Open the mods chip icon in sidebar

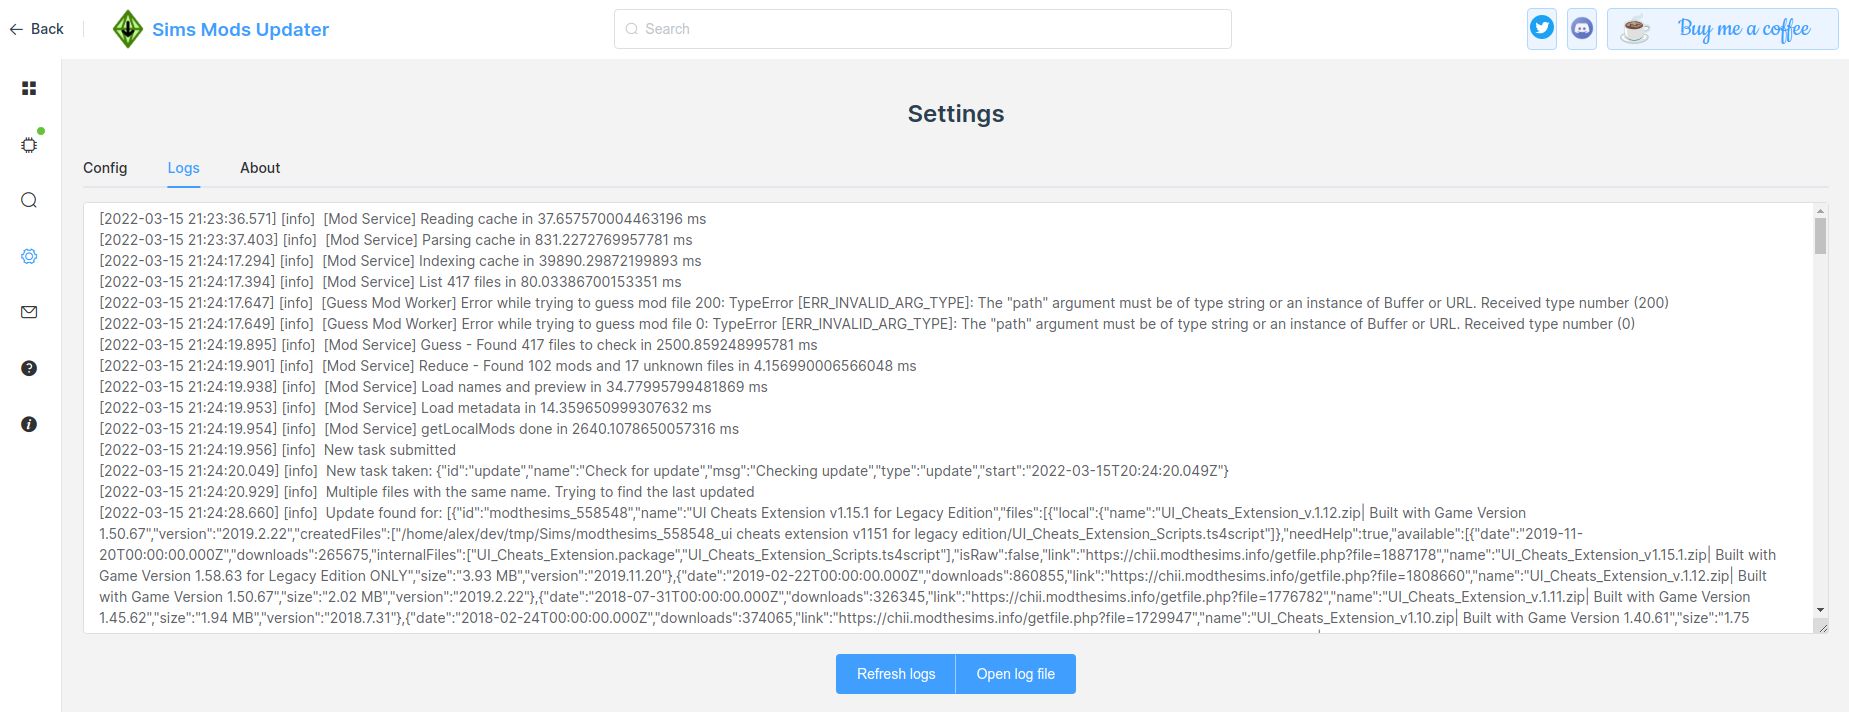click(x=29, y=145)
